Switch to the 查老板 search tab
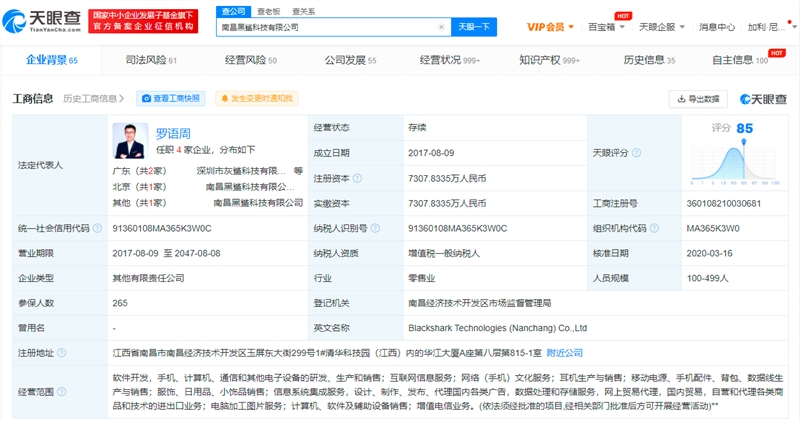 point(268,11)
